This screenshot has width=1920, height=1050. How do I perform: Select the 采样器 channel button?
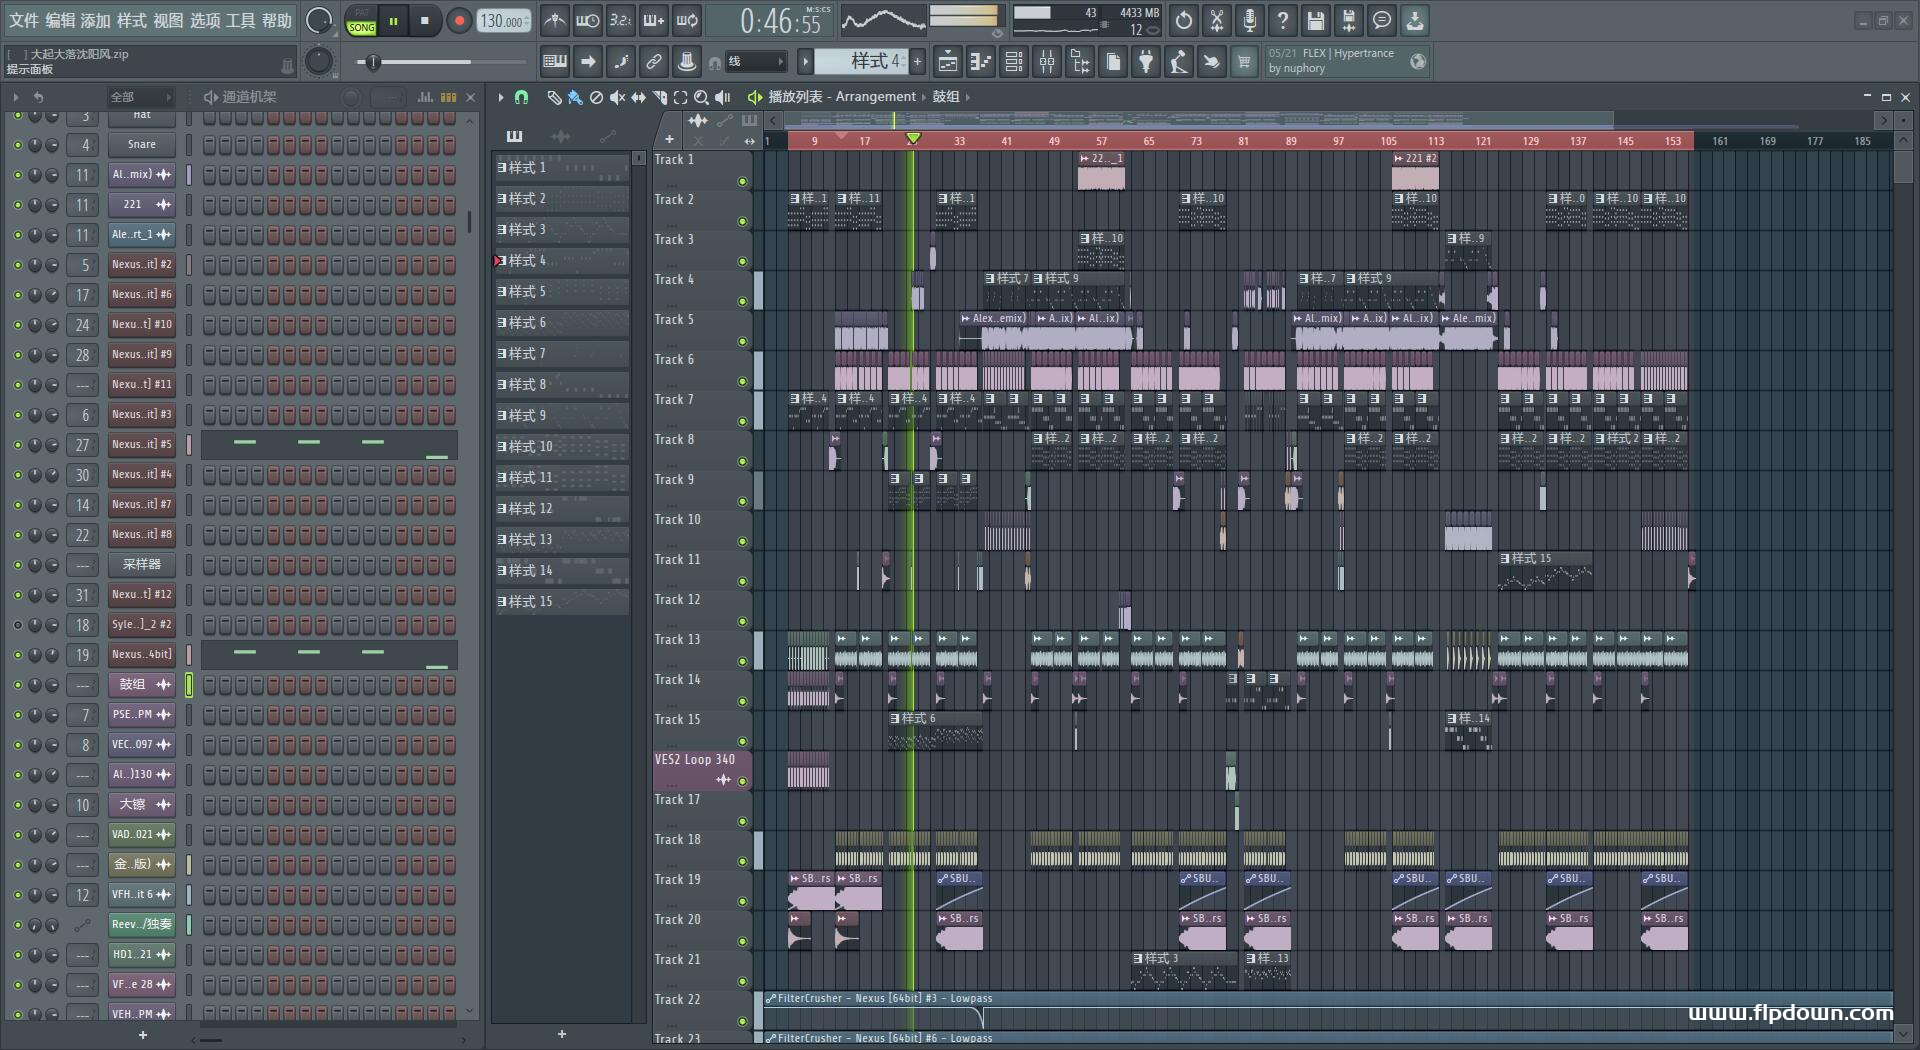(x=142, y=565)
